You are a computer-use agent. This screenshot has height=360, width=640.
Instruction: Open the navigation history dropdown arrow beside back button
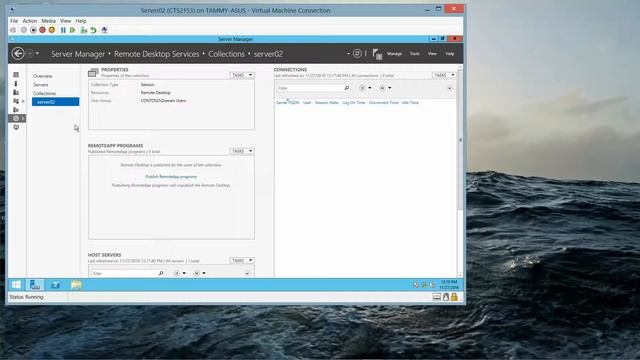pos(38,53)
